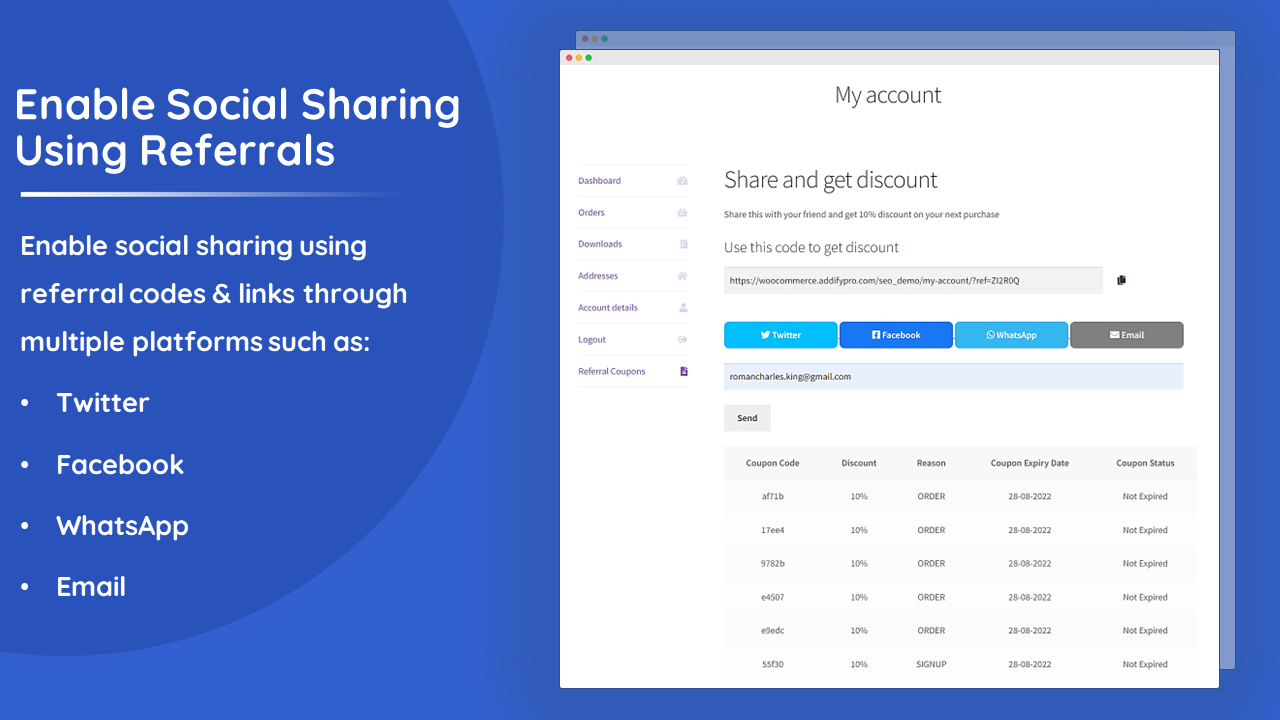This screenshot has width=1280, height=720.
Task: Click inside the referral URL field
Action: pyautogui.click(x=913, y=281)
